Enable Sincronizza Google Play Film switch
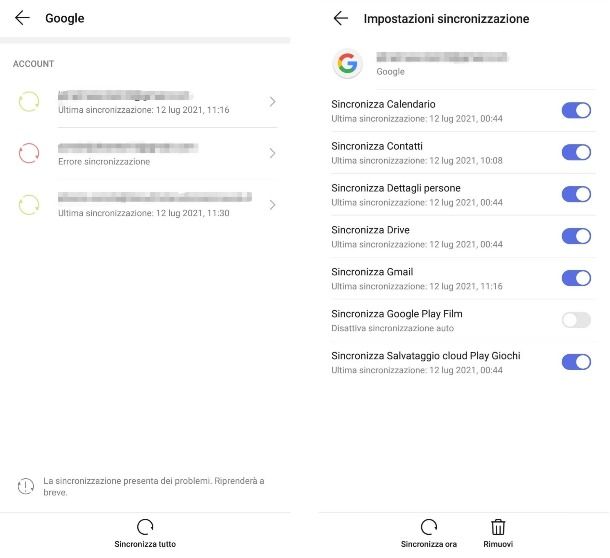Screen dimensions: 610x558 click(576, 320)
